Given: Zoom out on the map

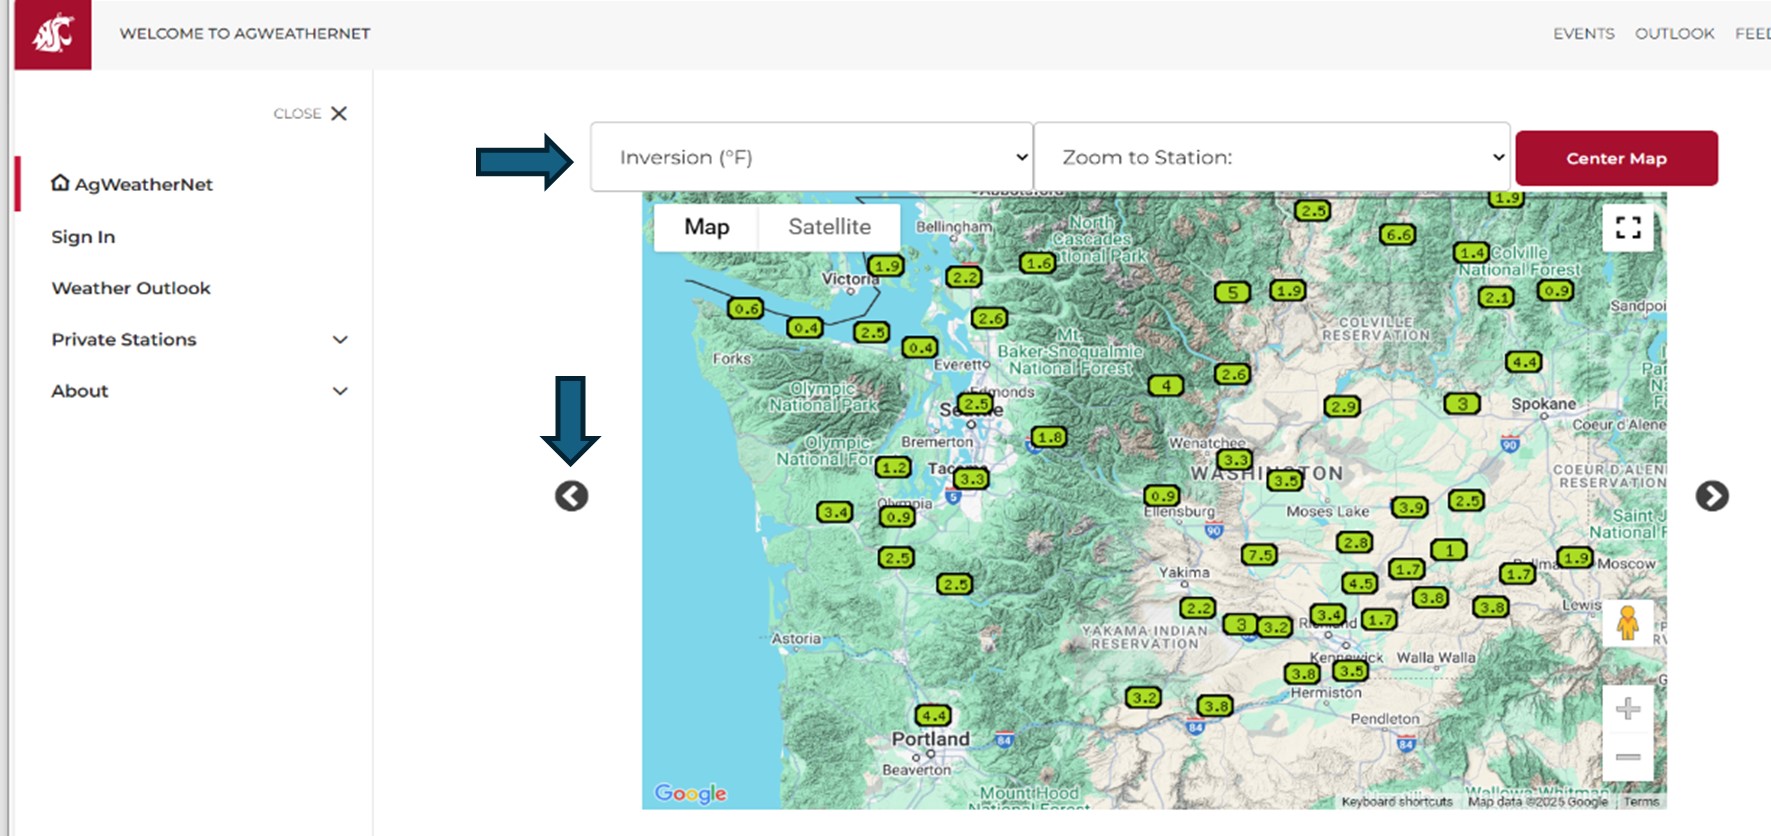Looking at the screenshot, I should 1627,757.
